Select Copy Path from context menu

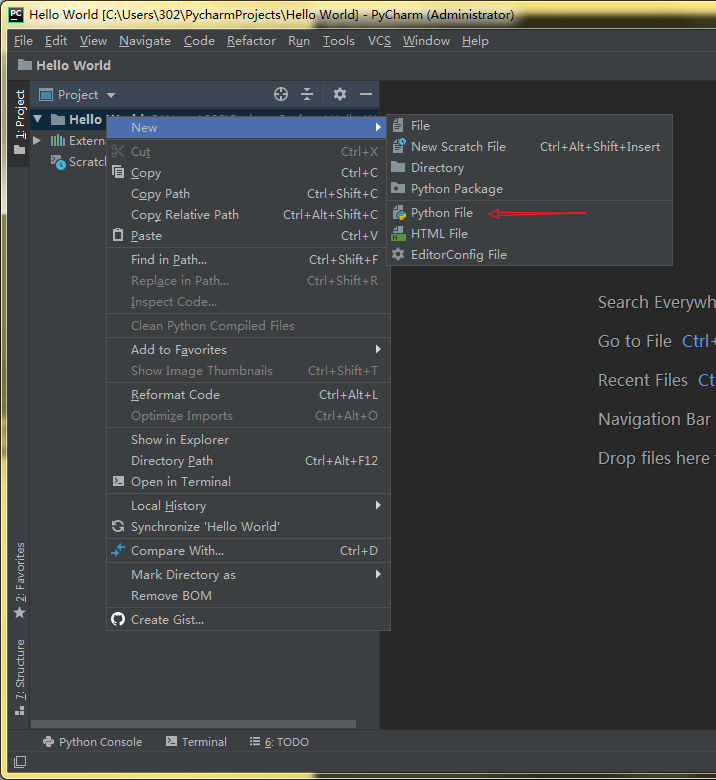click(x=248, y=194)
